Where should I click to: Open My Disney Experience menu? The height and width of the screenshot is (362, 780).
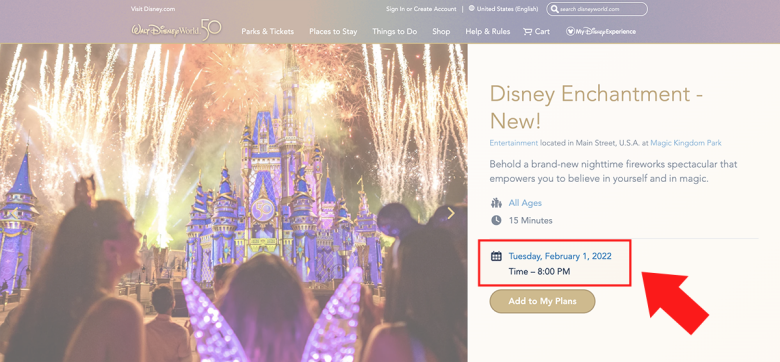[601, 31]
